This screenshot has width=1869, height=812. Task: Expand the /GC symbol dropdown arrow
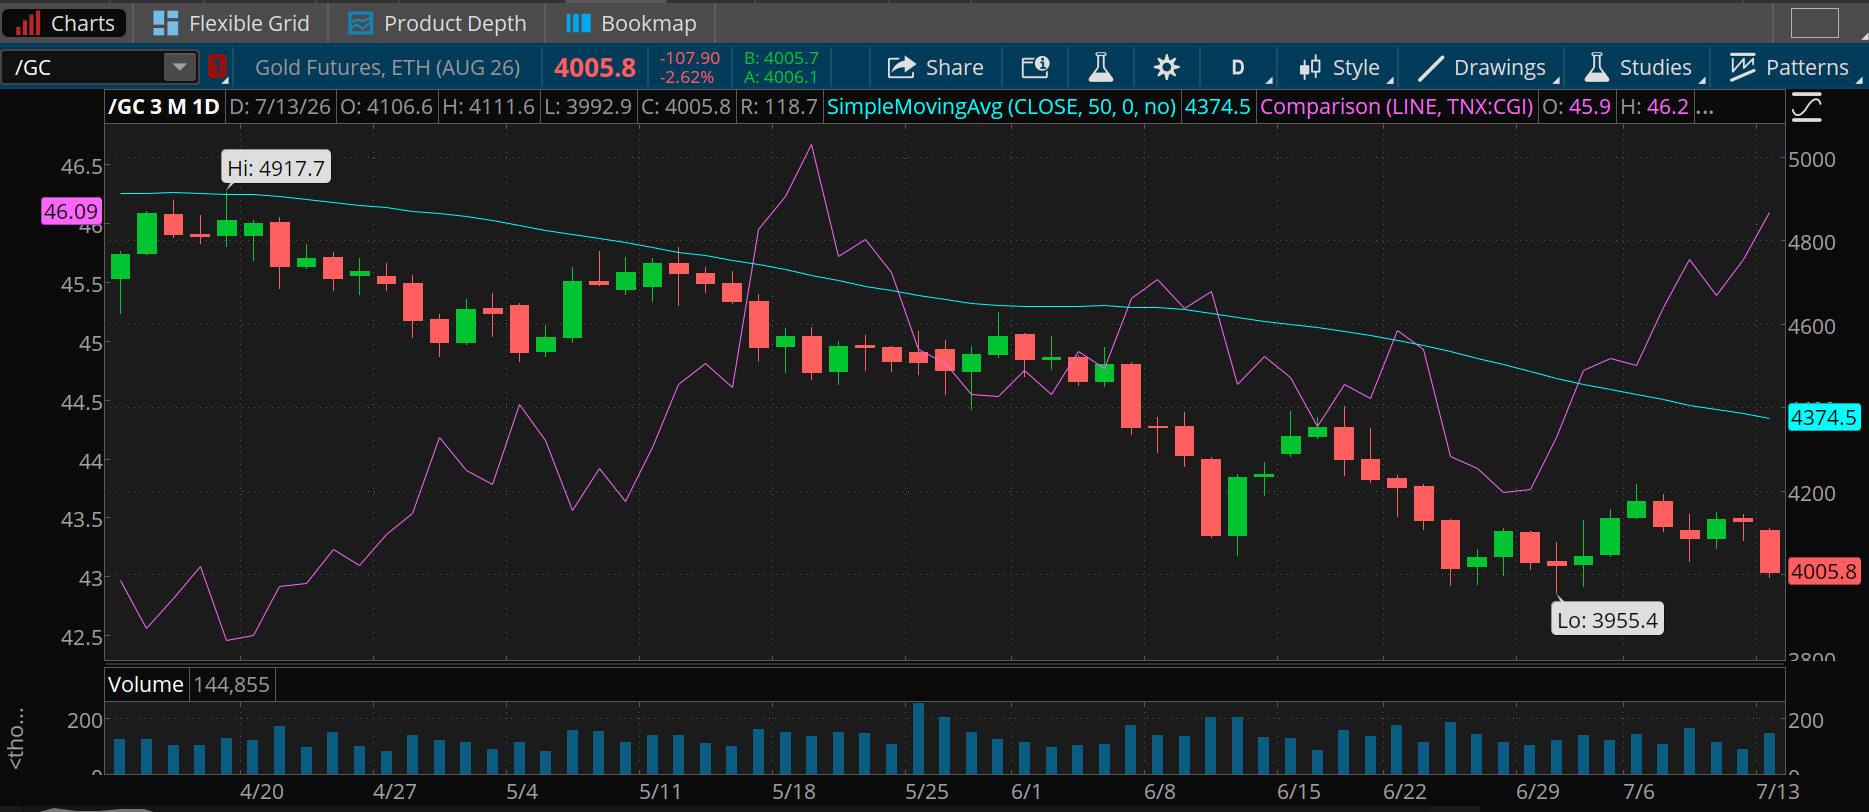[179, 67]
